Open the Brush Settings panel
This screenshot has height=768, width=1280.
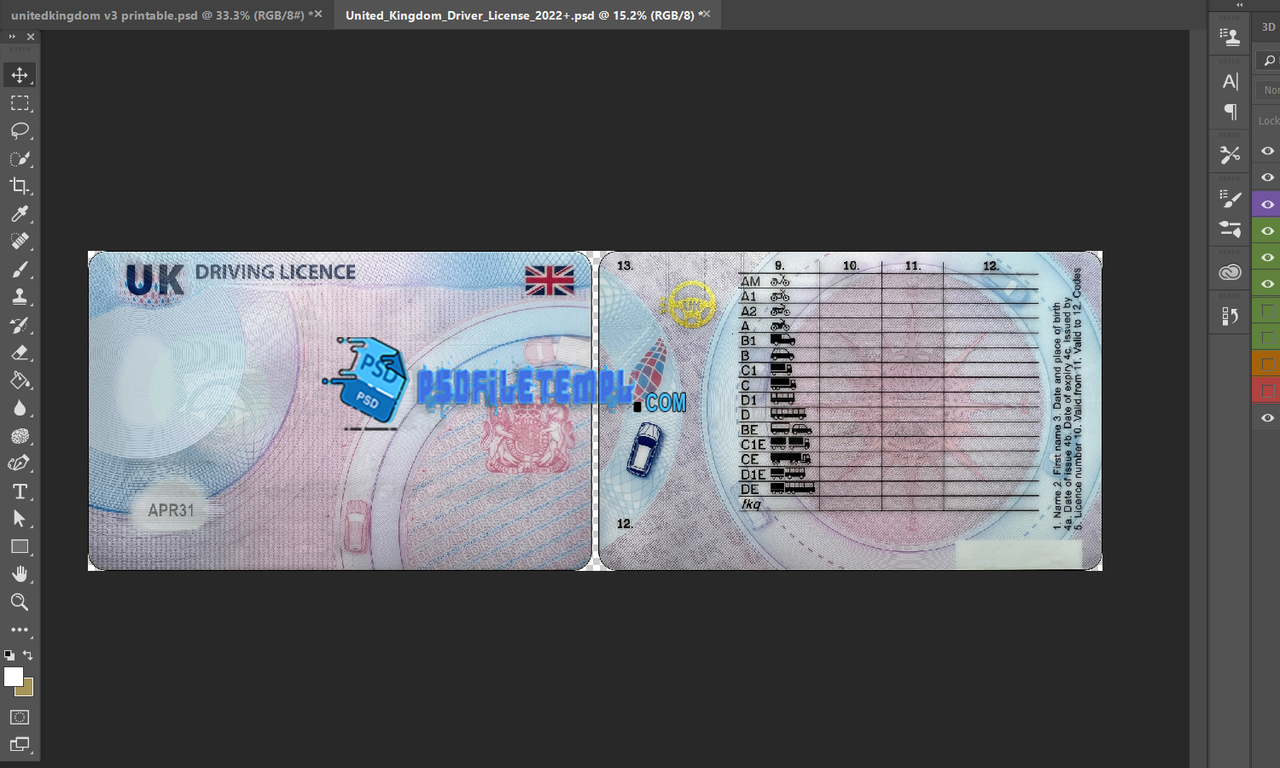(x=1230, y=198)
